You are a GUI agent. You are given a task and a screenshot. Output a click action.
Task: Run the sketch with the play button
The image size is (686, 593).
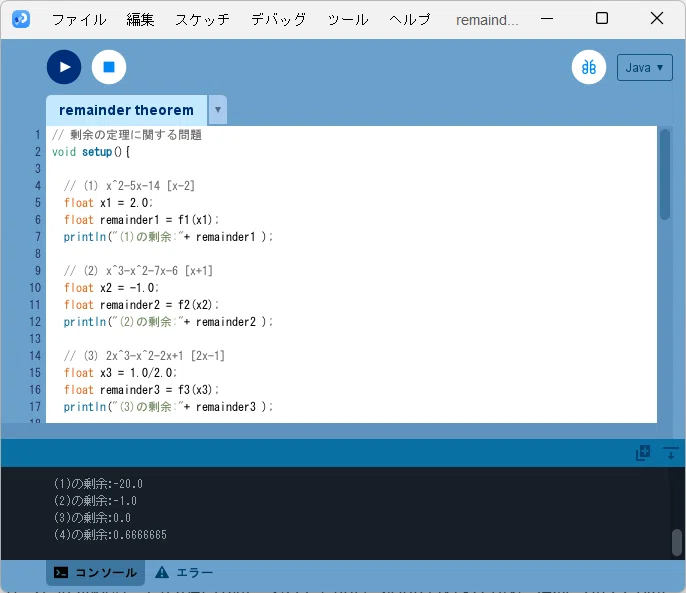pyautogui.click(x=64, y=67)
